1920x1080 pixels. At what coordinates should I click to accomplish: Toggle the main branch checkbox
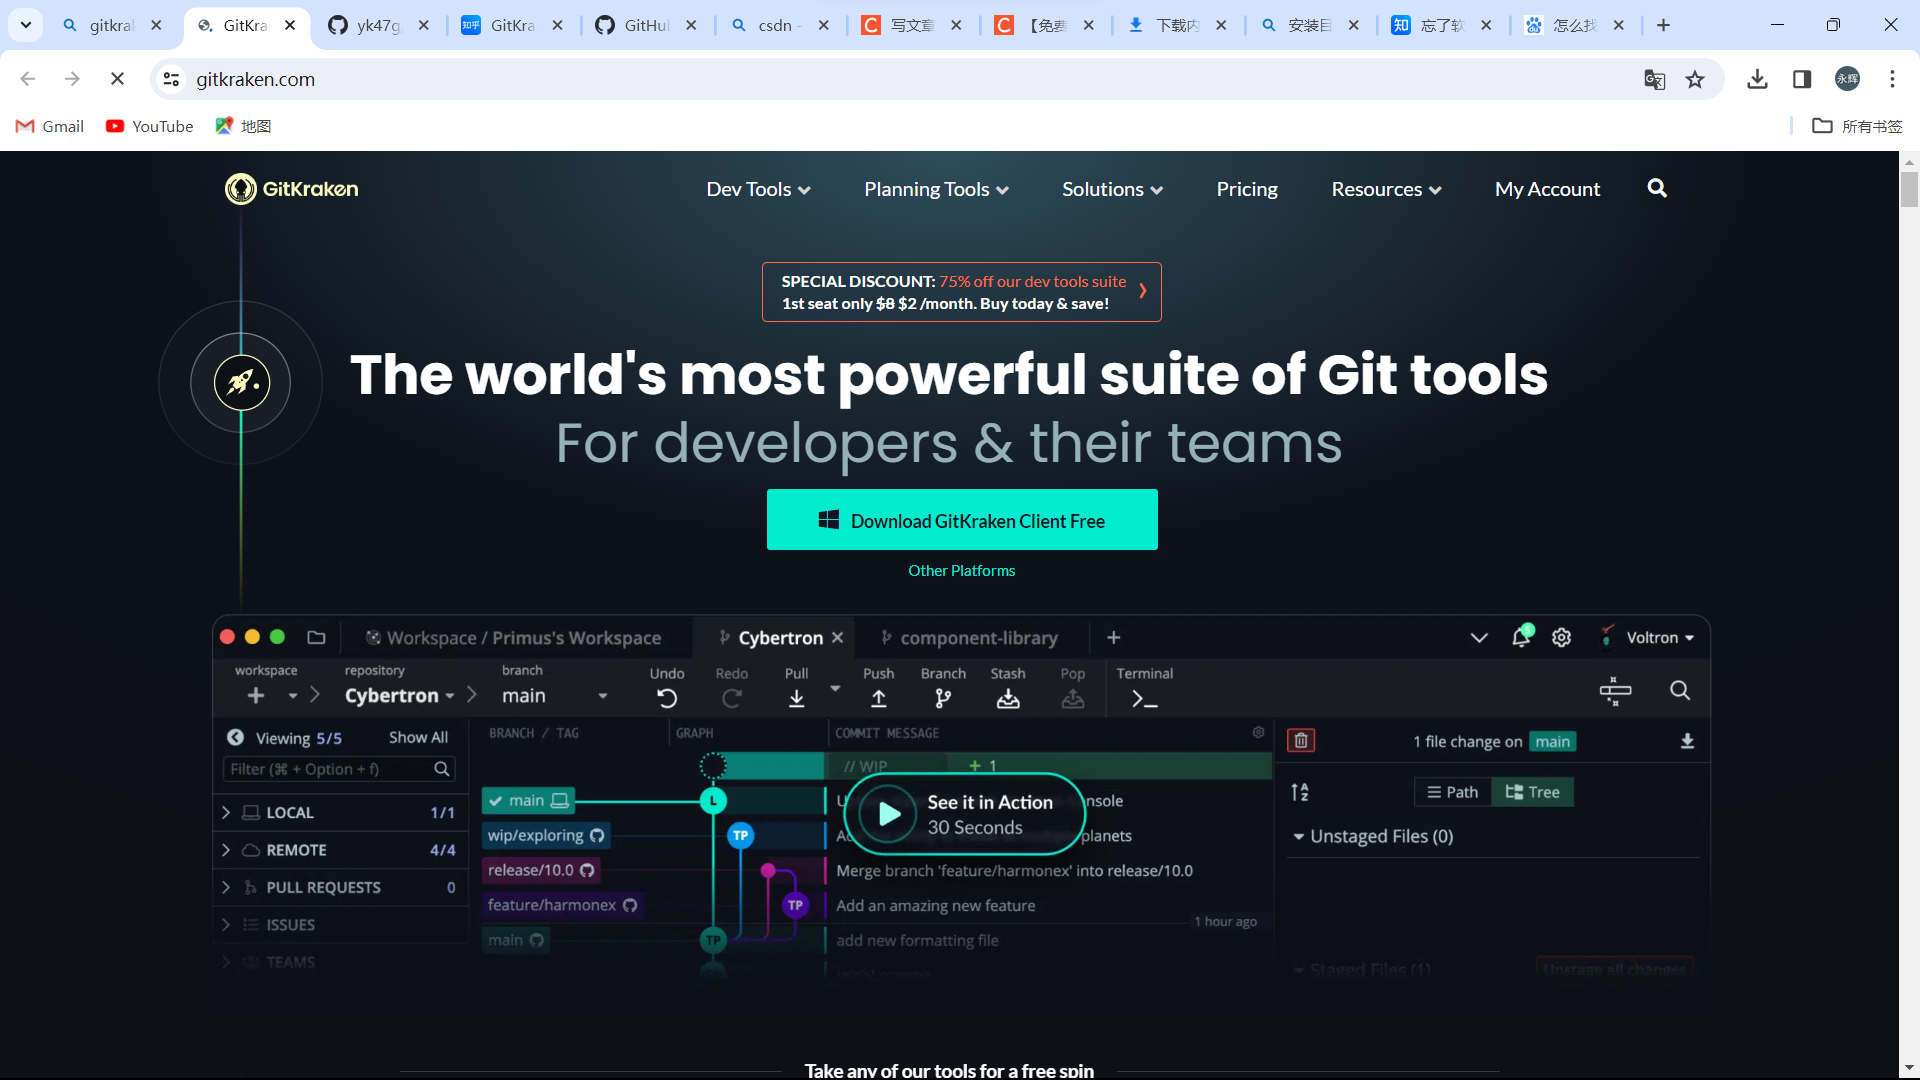[497, 800]
